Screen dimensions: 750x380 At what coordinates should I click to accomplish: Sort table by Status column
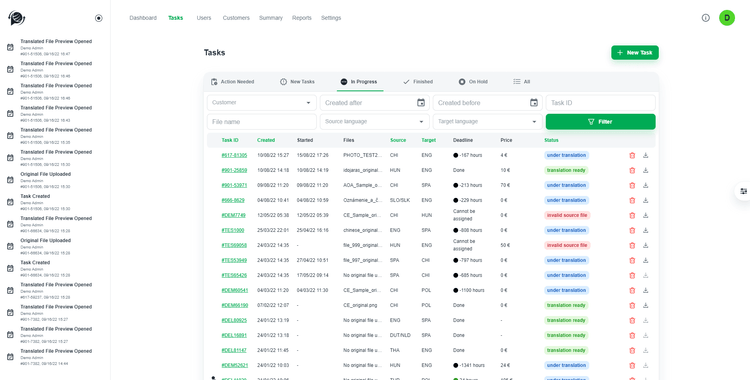coord(551,140)
